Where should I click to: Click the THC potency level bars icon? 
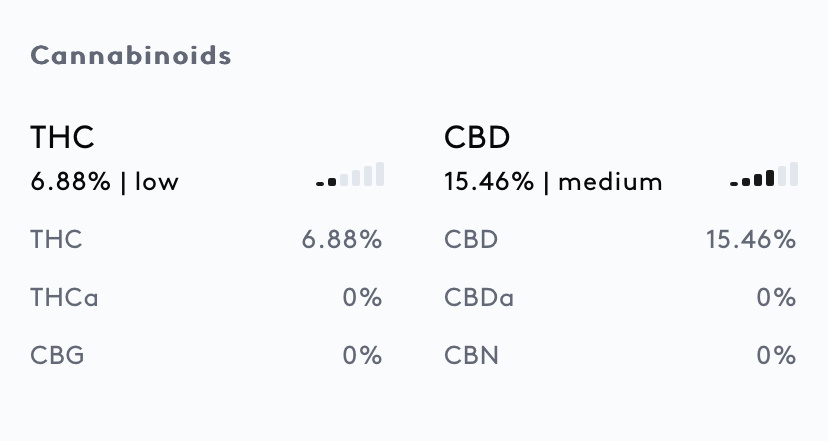(350, 176)
